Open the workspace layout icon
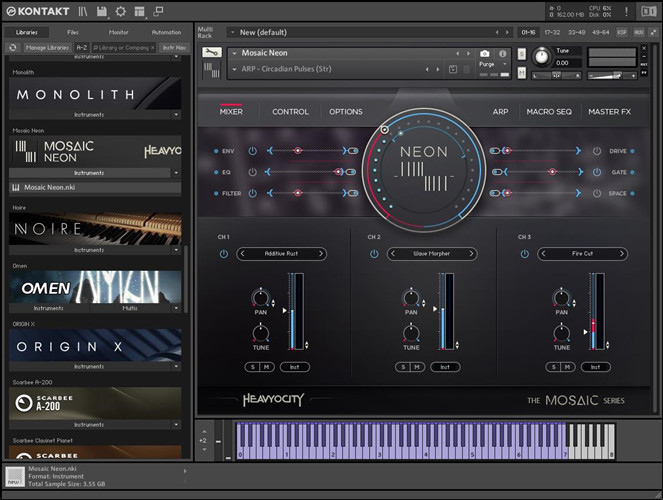The width and height of the screenshot is (663, 500). pyautogui.click(x=140, y=11)
